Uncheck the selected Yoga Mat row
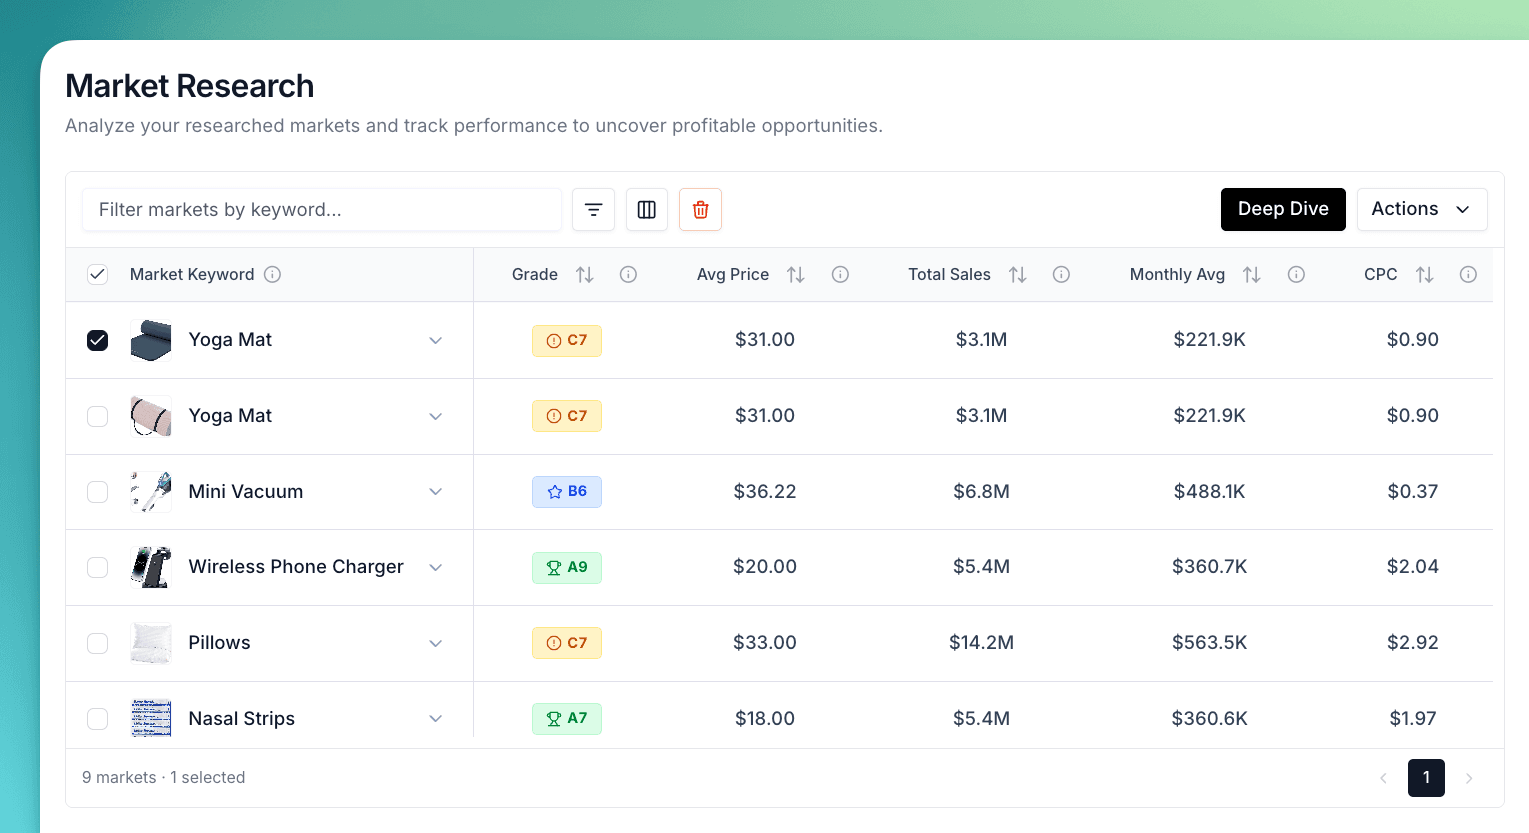 tap(97, 340)
